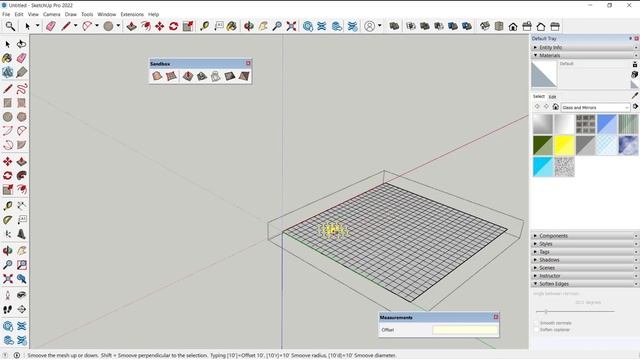
Task: Select the Orbit tool in top toolbar
Action: (249, 26)
